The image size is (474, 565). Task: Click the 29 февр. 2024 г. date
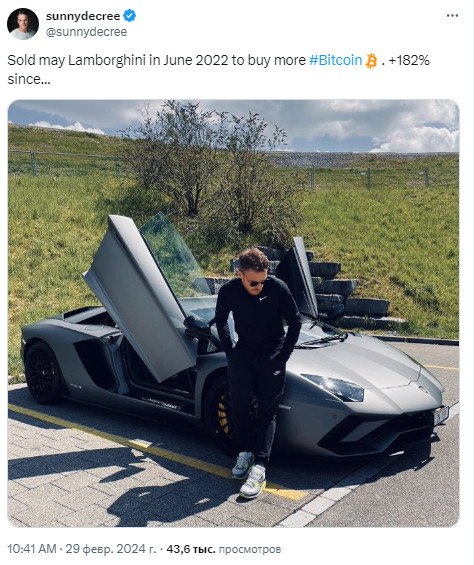click(111, 549)
